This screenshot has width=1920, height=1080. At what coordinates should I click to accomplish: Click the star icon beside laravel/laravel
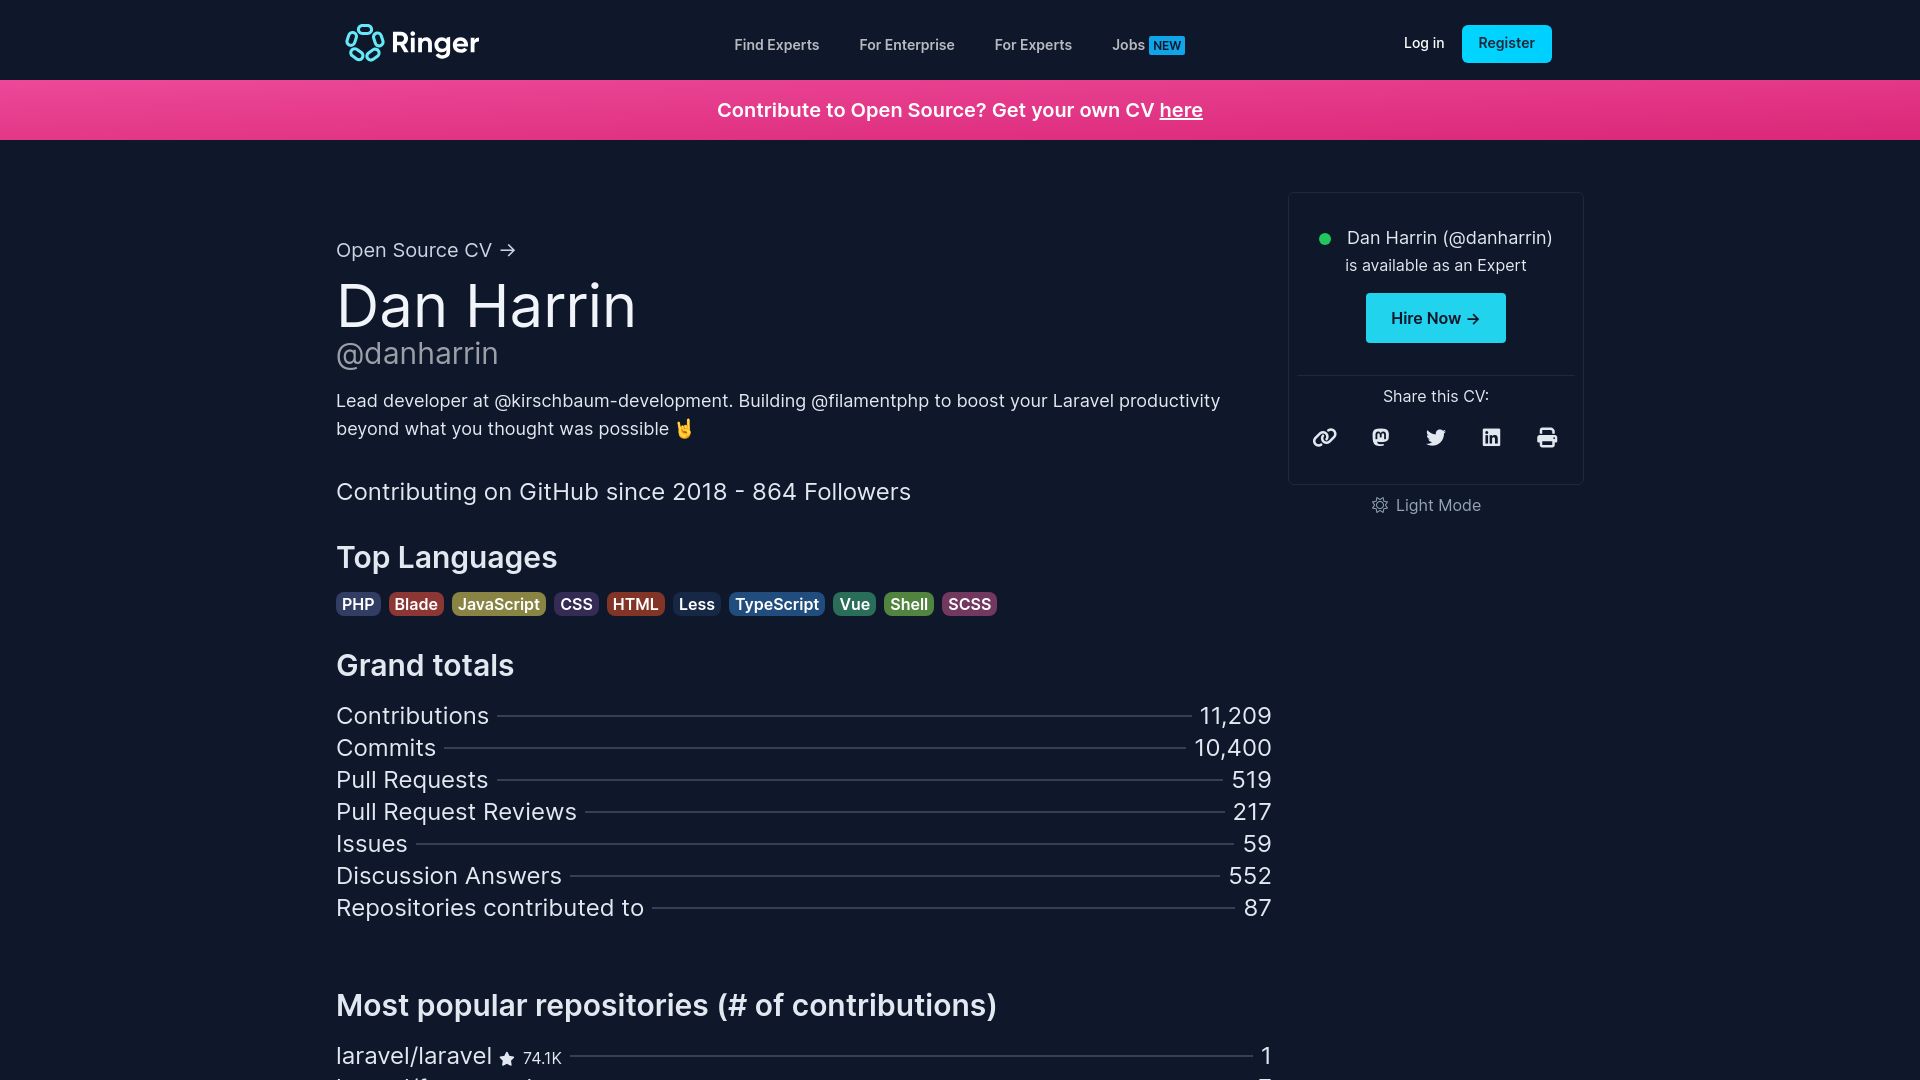click(507, 1058)
